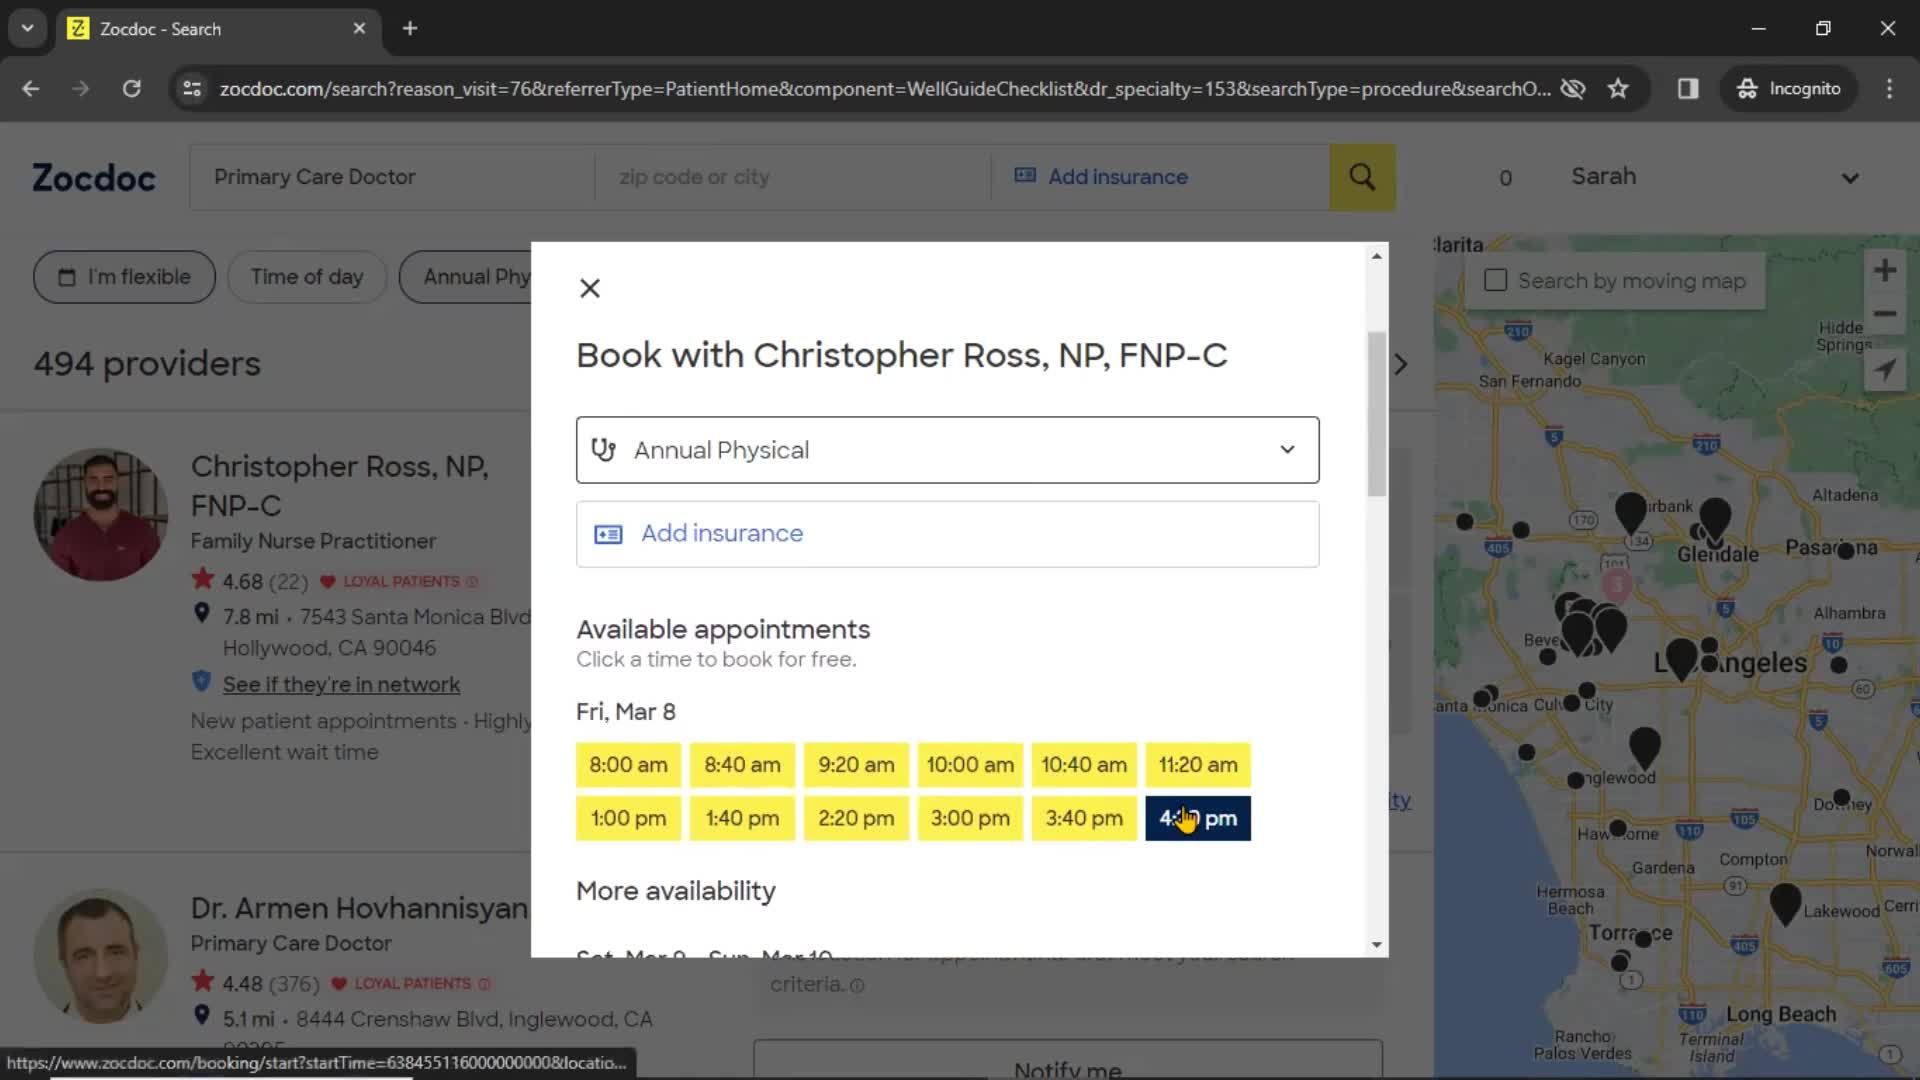Click the filter row right chevron arrow
The width and height of the screenshot is (1920, 1080).
tap(1401, 364)
